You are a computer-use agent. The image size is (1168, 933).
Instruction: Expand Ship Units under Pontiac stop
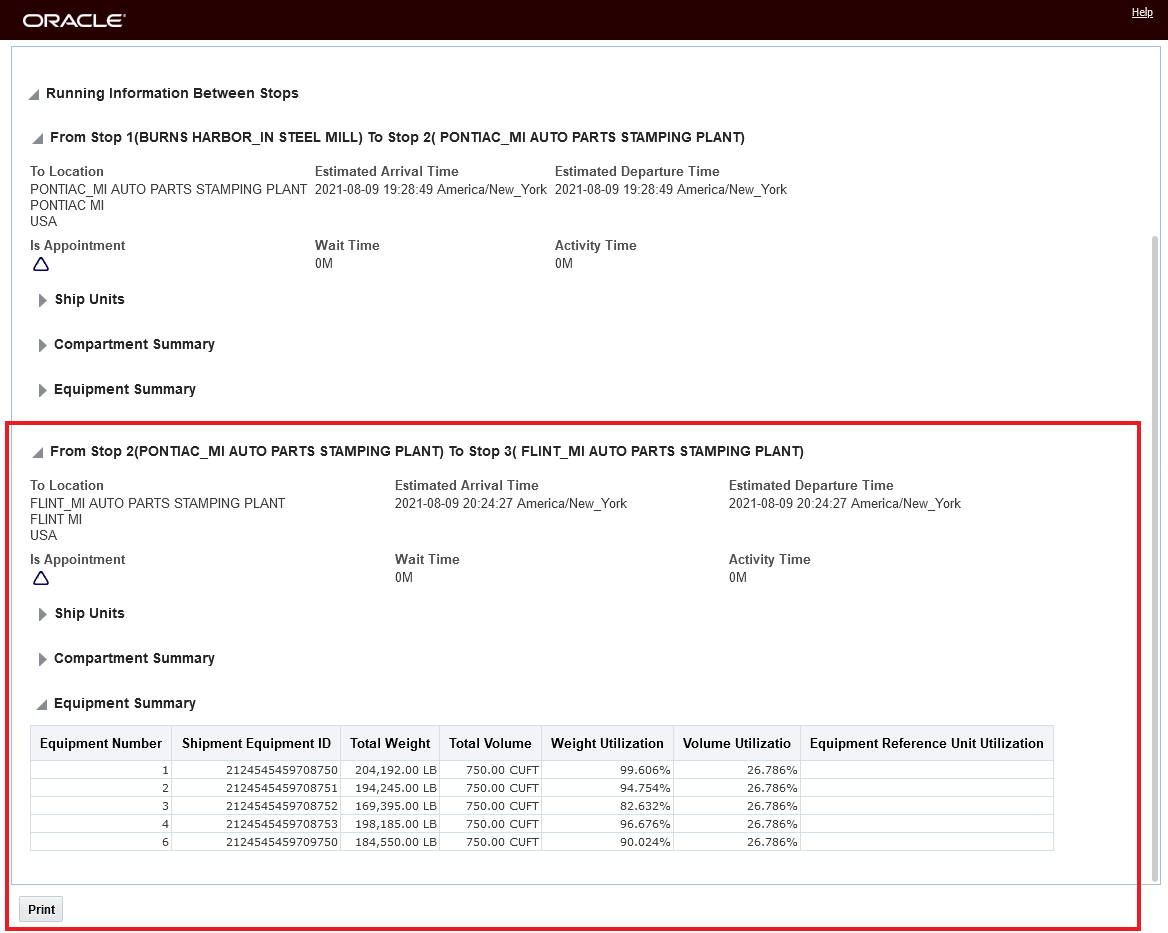42,300
